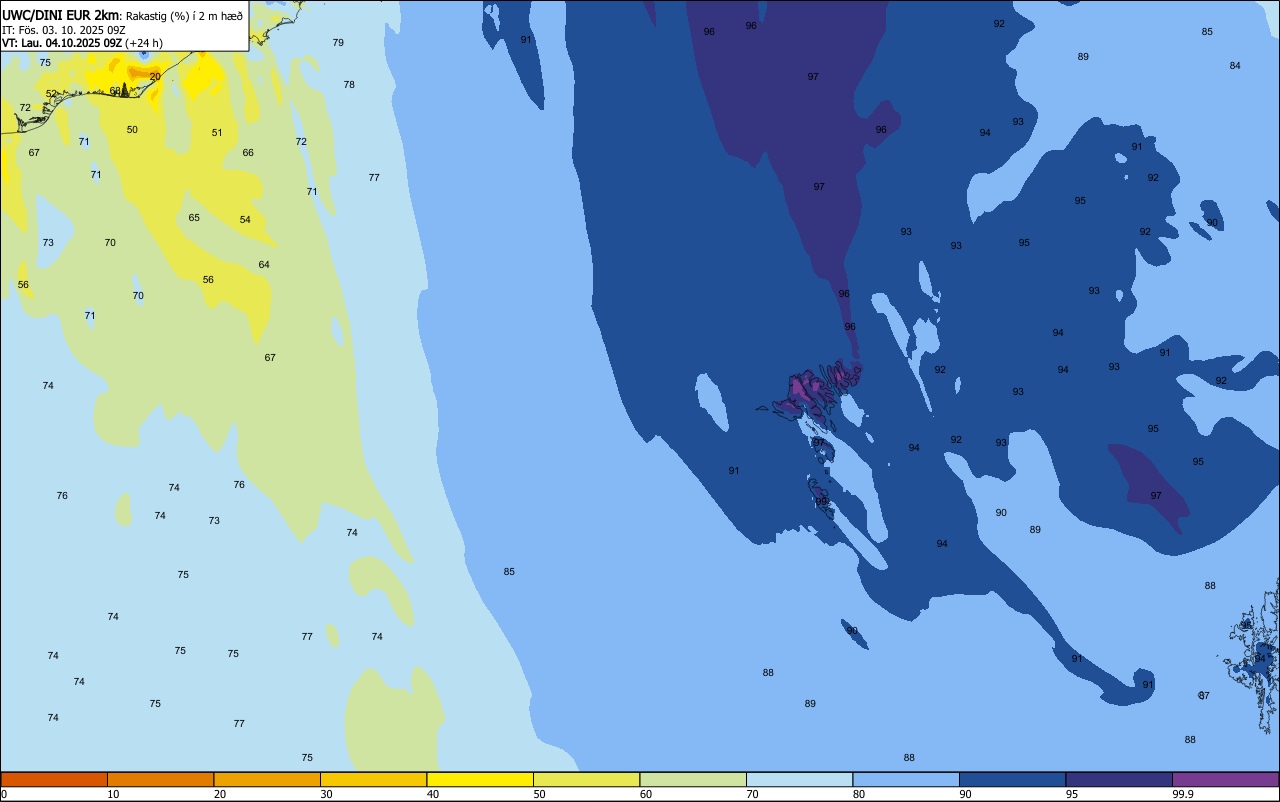Click the bright yellow 40–50 legend swatch

tap(480, 779)
